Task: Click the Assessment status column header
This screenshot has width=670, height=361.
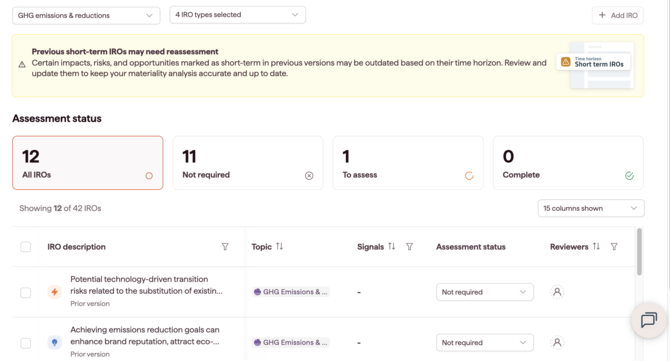Action: (470, 247)
